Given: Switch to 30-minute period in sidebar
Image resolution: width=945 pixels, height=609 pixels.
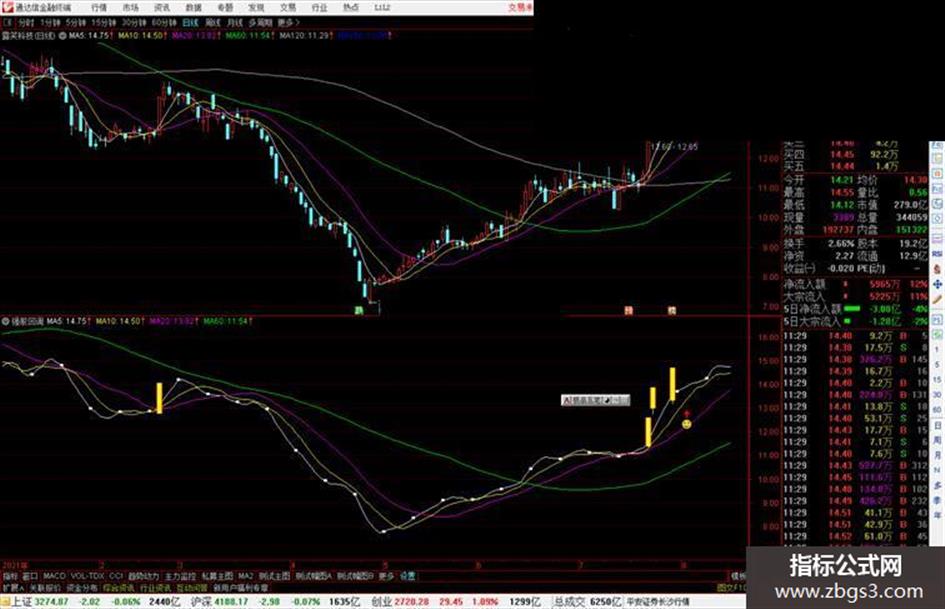Looking at the screenshot, I should click(x=937, y=395).
